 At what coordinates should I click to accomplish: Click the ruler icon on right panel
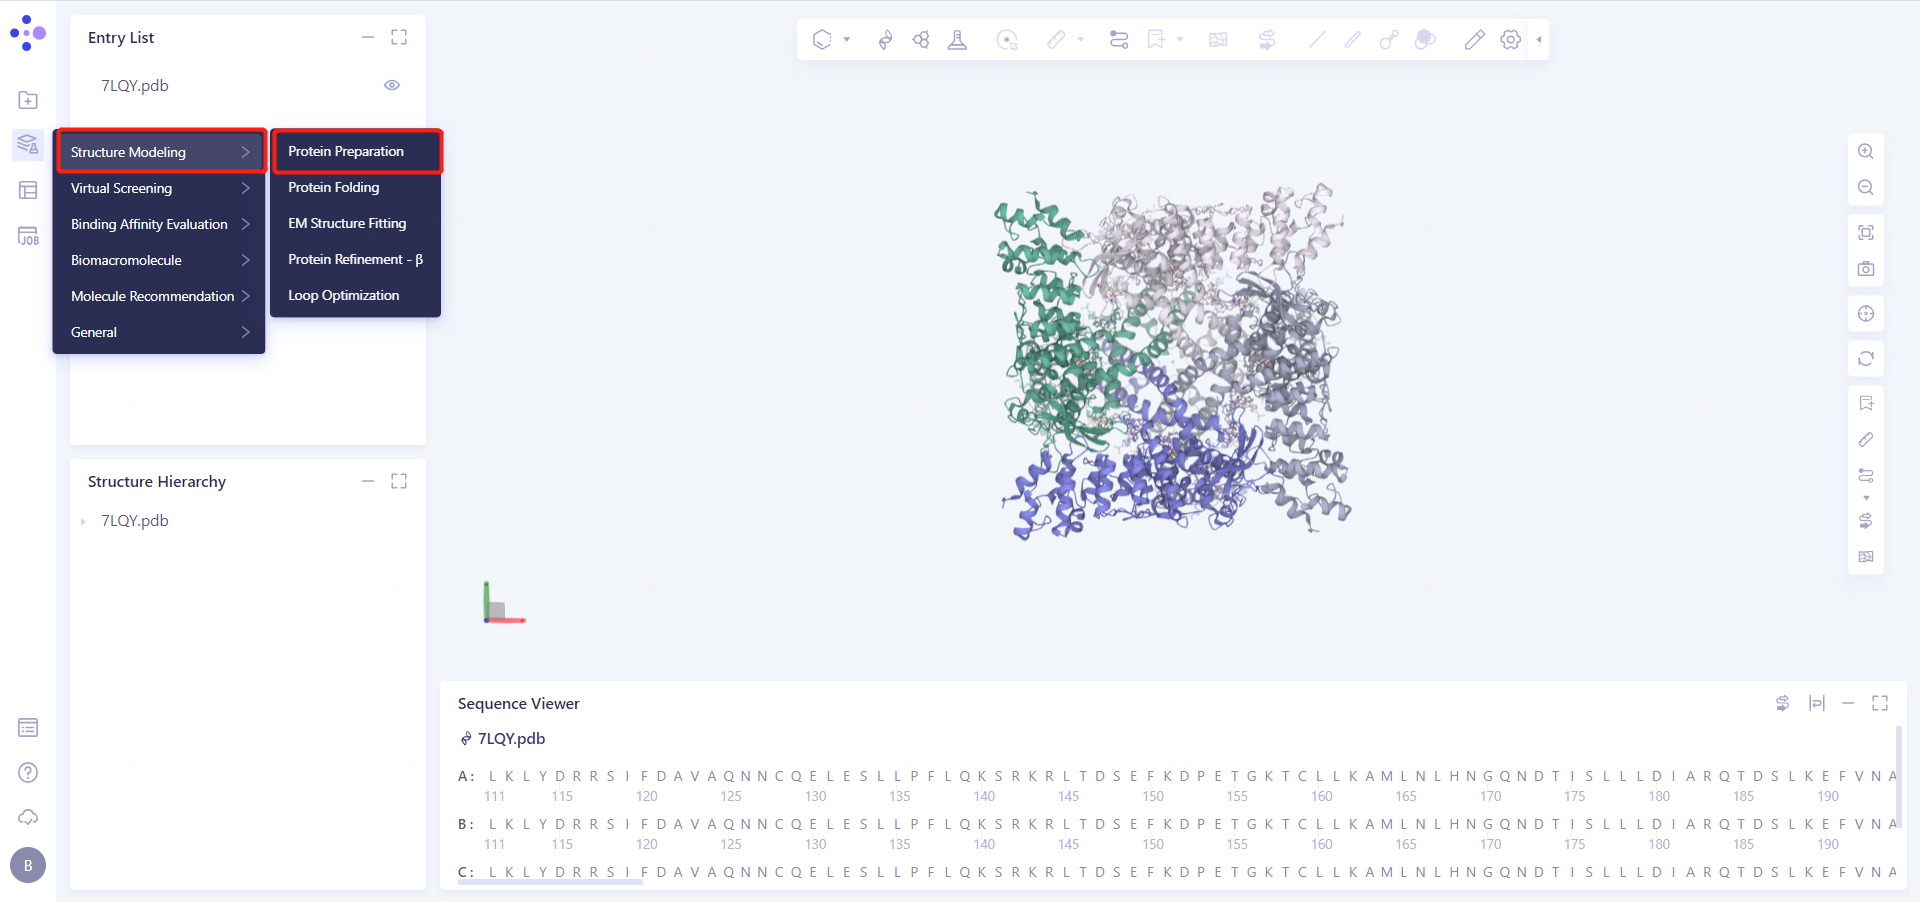1866,440
